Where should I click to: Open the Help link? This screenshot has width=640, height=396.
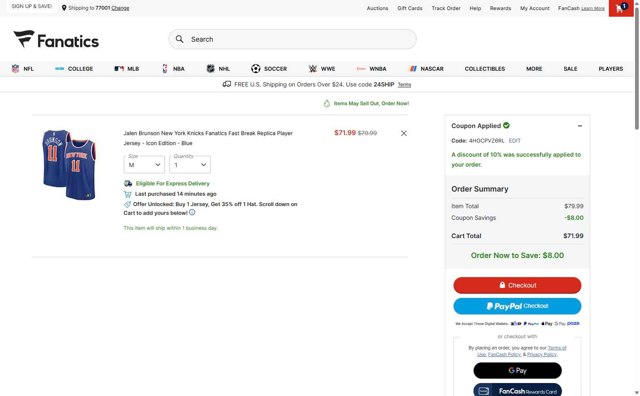pyautogui.click(x=475, y=8)
